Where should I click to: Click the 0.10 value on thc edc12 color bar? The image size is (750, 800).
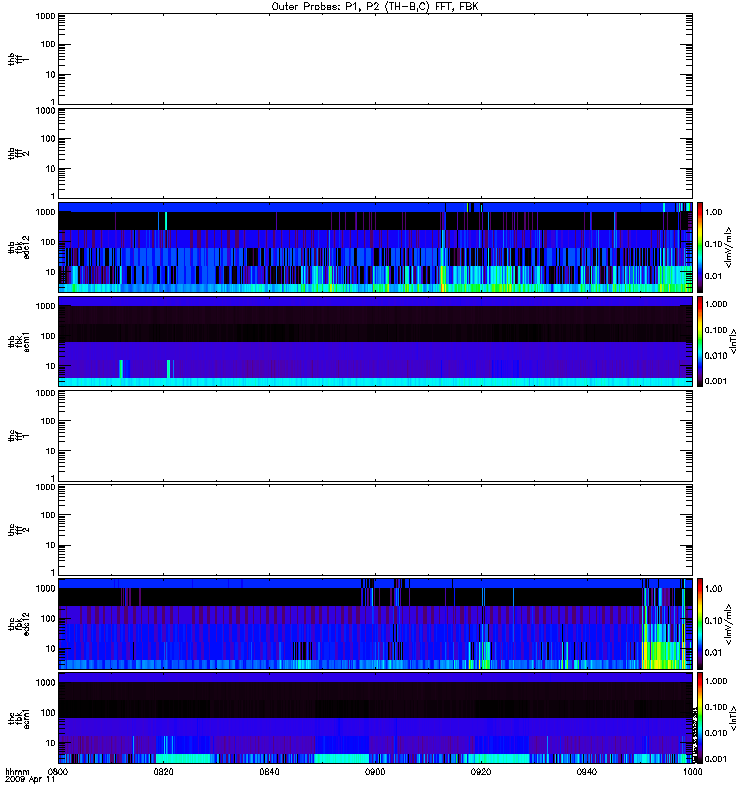pyautogui.click(x=714, y=621)
